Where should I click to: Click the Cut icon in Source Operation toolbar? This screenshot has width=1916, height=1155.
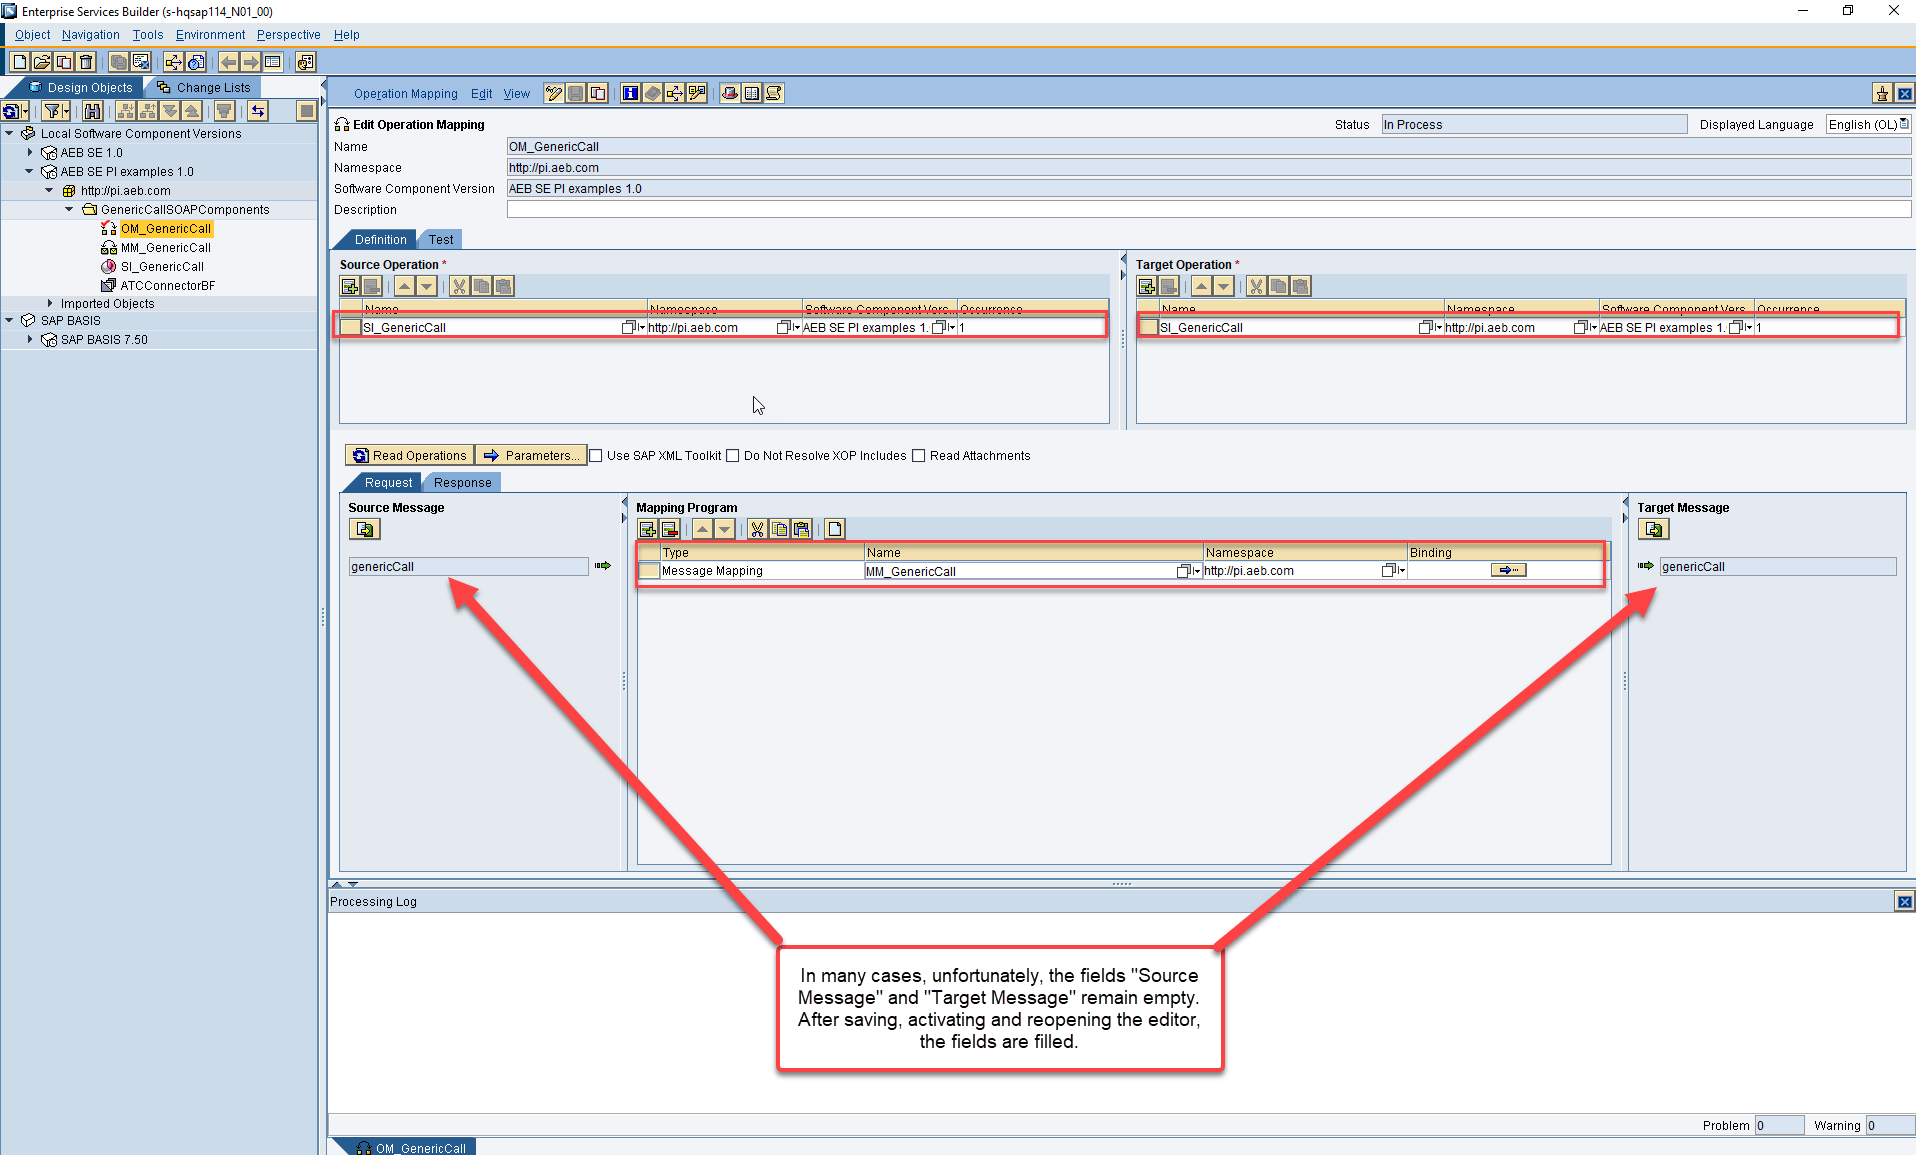coord(458,286)
